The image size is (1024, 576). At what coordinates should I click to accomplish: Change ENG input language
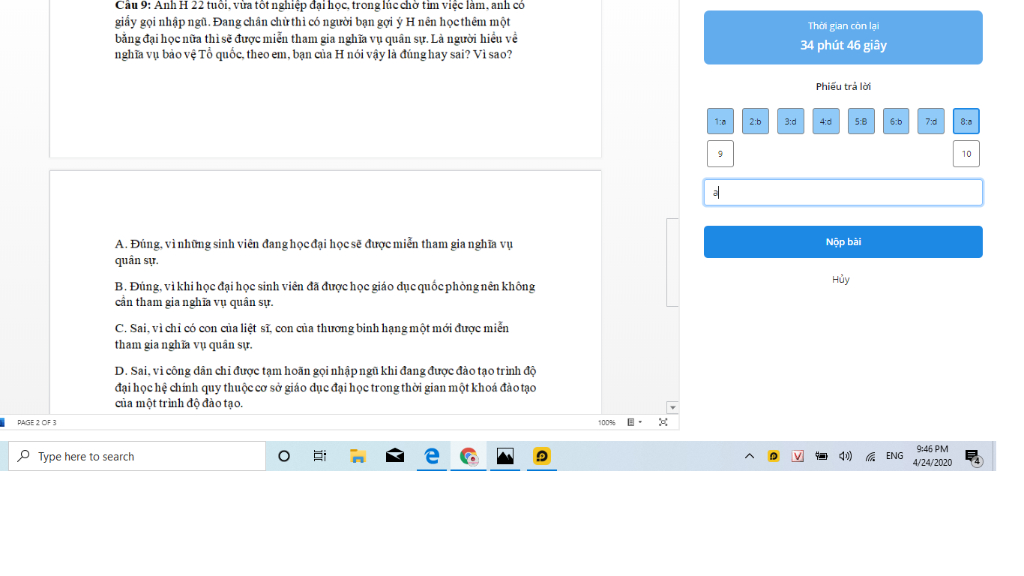pos(894,456)
